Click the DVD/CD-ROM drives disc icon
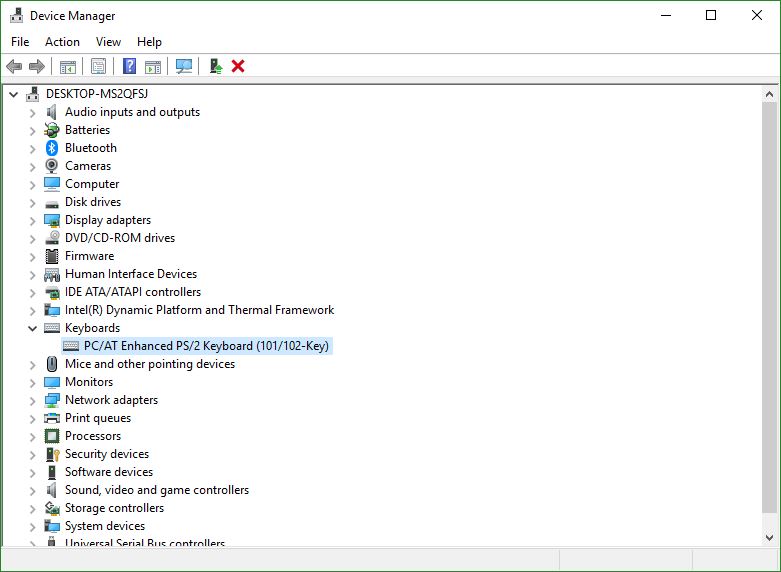Viewport: 781px width, 572px height. (x=52, y=238)
